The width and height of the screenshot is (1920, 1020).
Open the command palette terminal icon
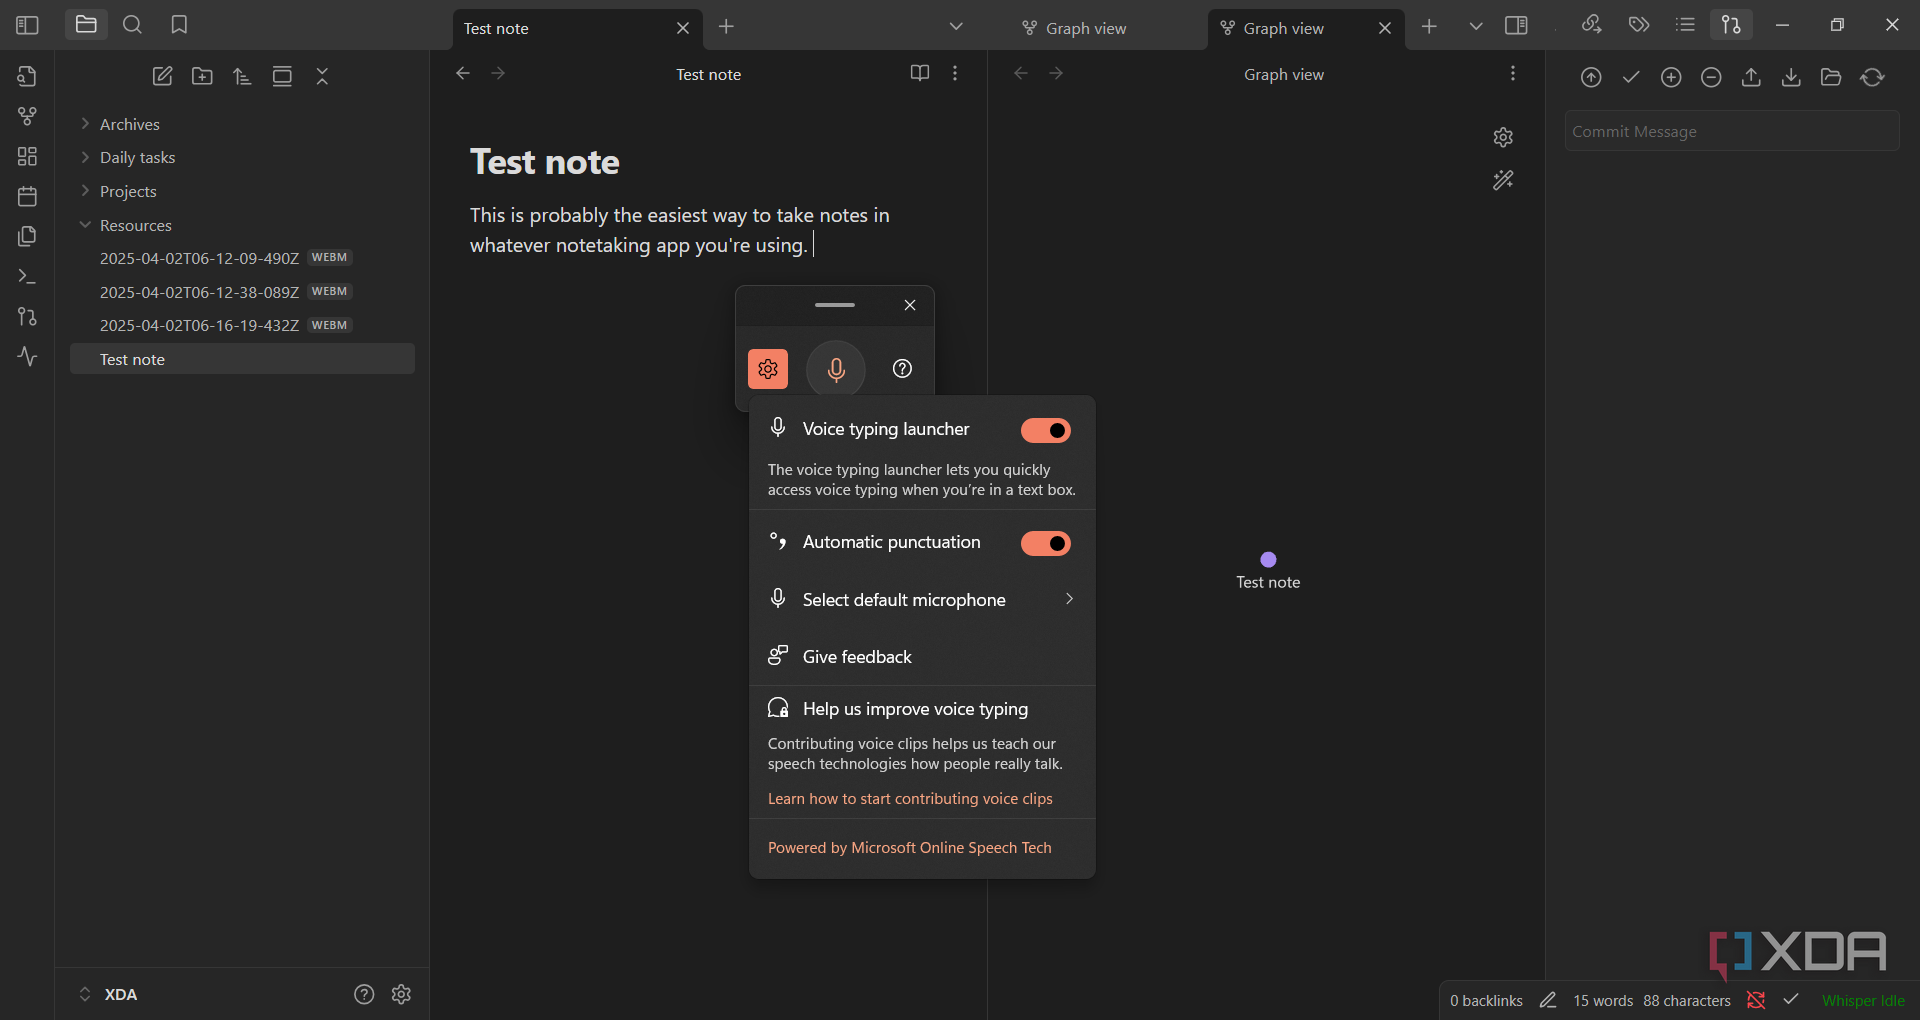tap(27, 276)
